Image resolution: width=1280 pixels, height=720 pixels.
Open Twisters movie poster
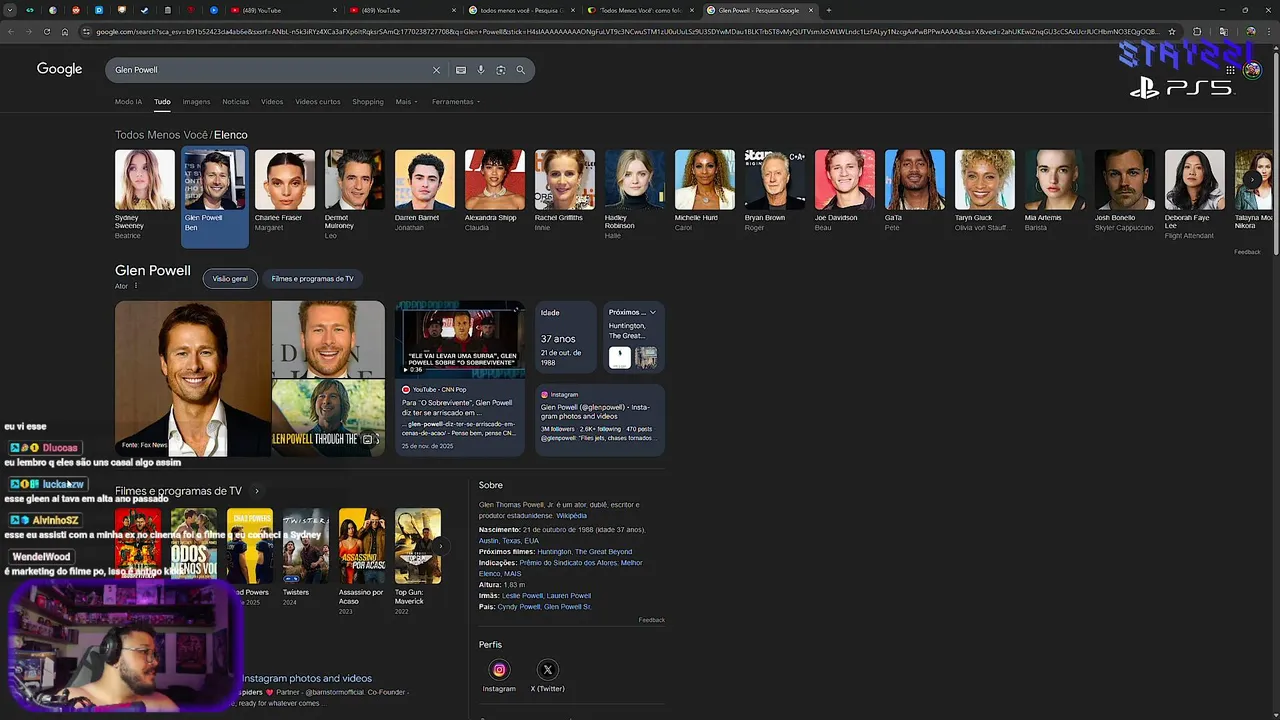(x=305, y=546)
